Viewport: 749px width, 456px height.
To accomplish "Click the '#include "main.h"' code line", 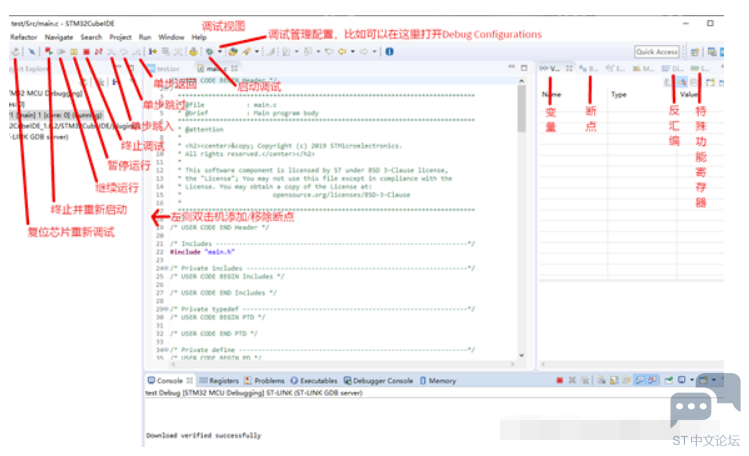I will (203, 252).
